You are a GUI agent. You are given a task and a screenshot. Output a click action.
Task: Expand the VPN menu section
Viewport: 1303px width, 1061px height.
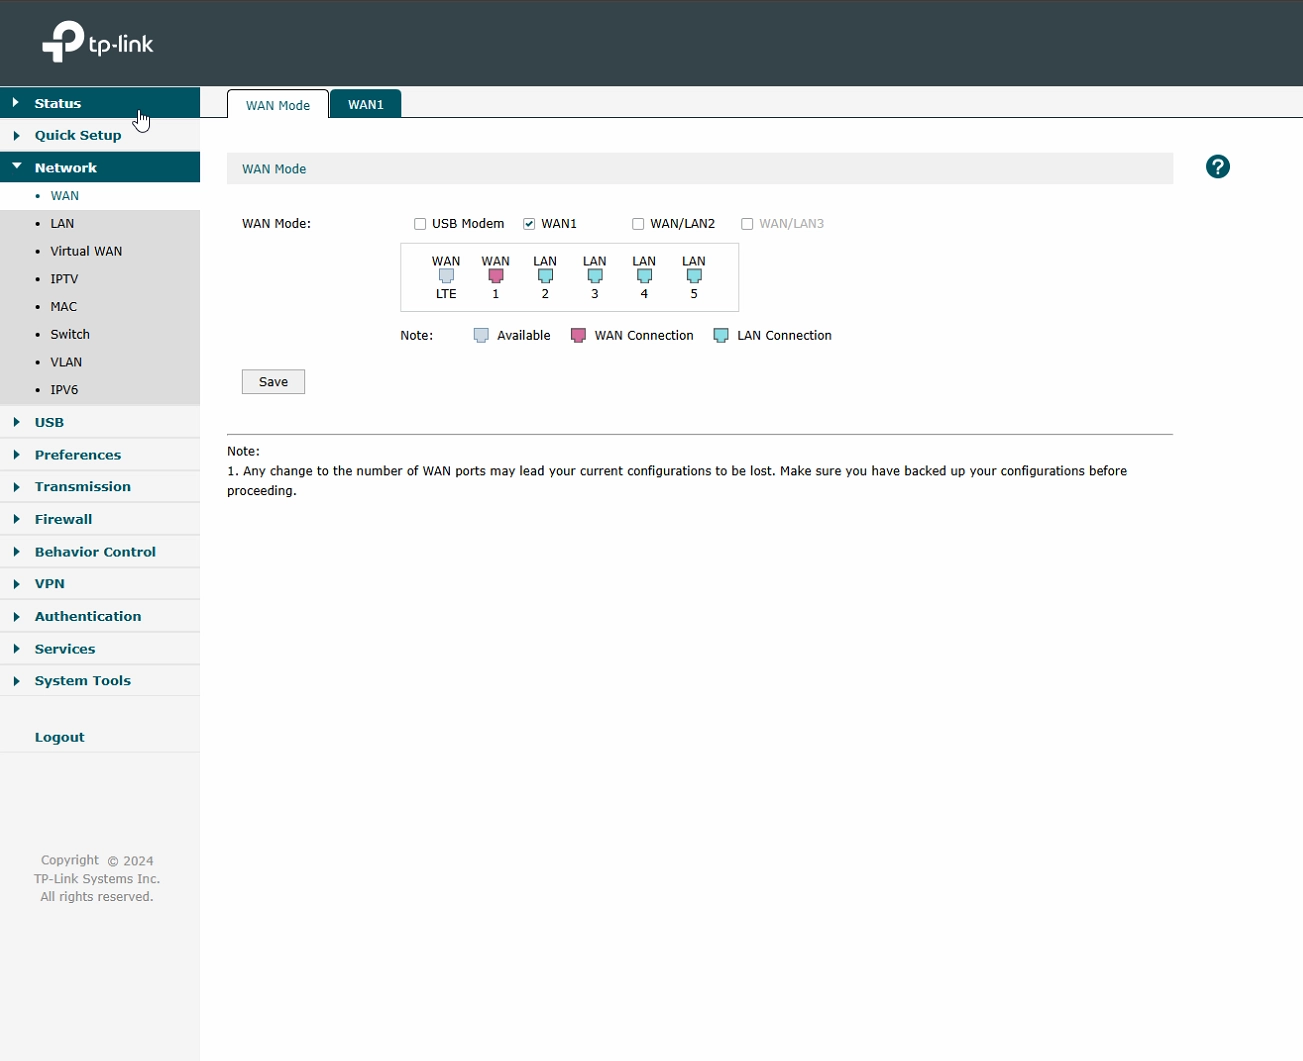[x=49, y=583]
